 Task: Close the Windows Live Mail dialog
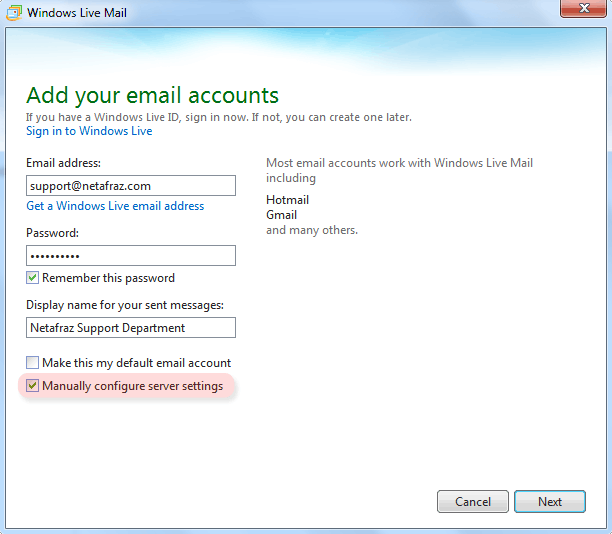pyautogui.click(x=583, y=9)
